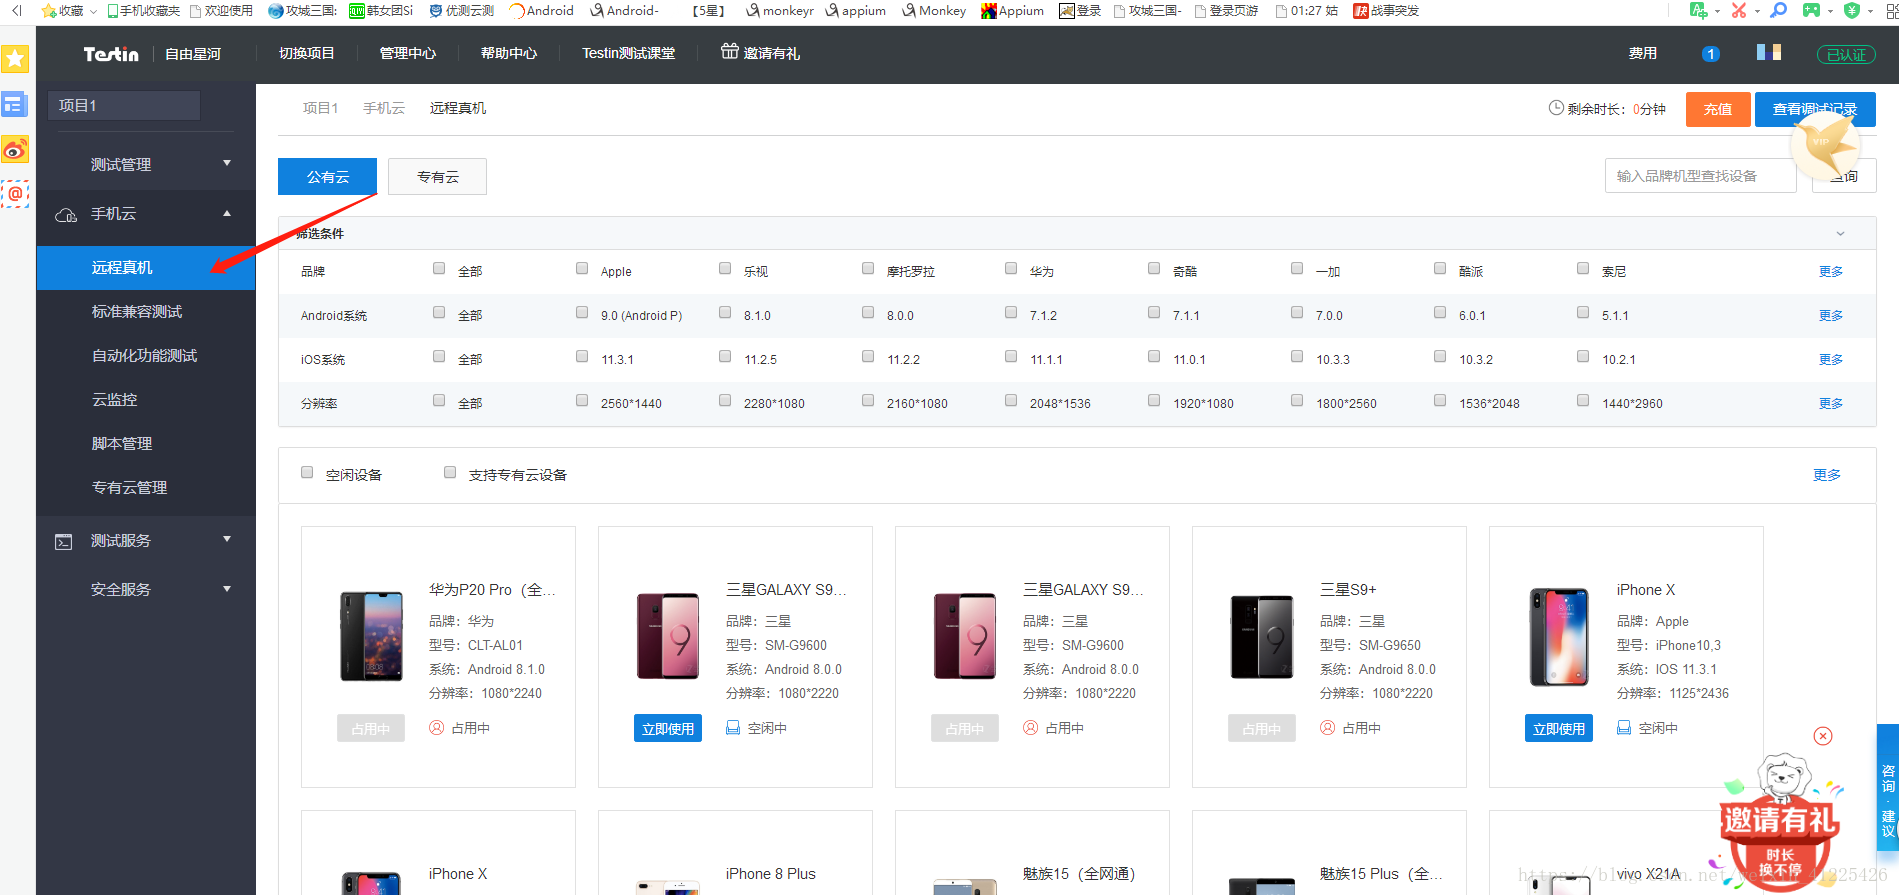Click the 三星S9+ phone thumbnail

(1262, 637)
